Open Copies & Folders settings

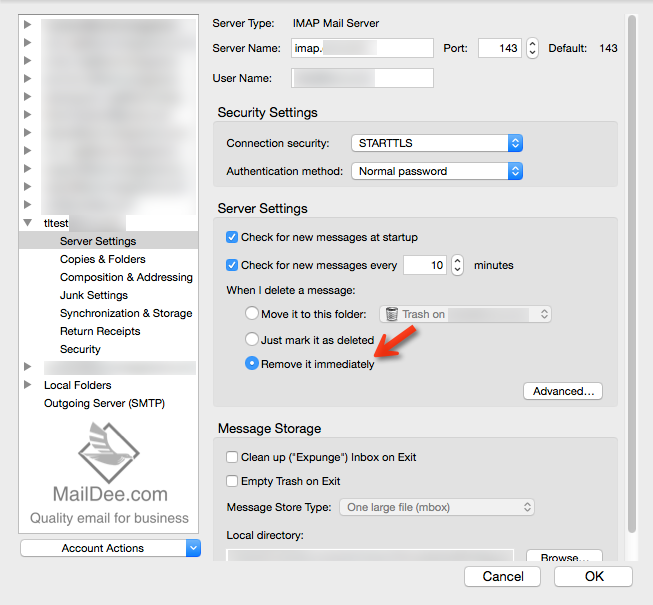[102, 259]
